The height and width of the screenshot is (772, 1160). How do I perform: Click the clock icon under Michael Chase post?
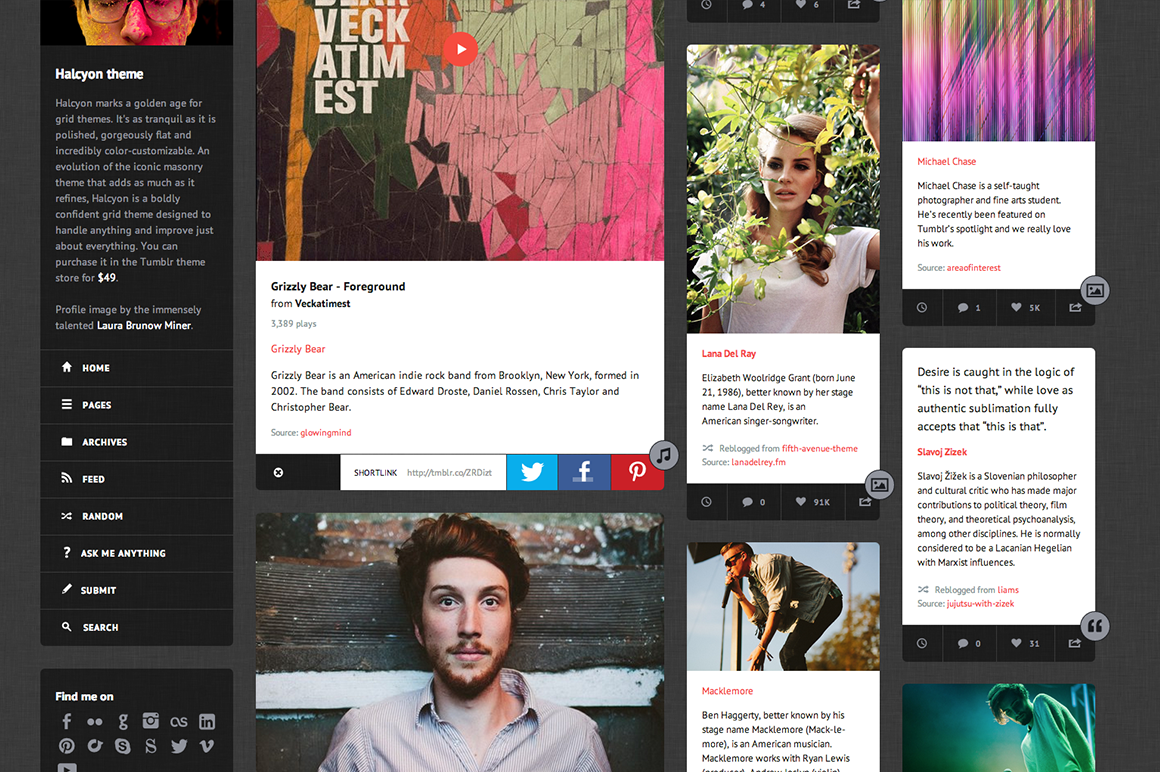pos(922,308)
